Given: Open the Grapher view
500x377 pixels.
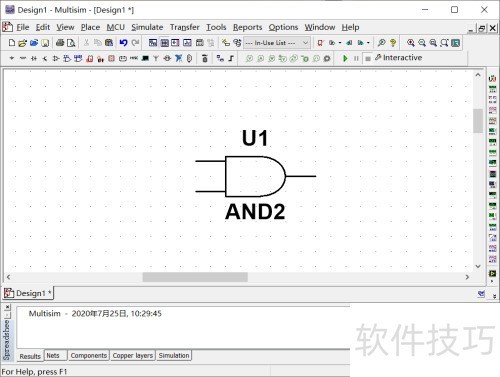Looking at the screenshot, I should (x=187, y=43).
